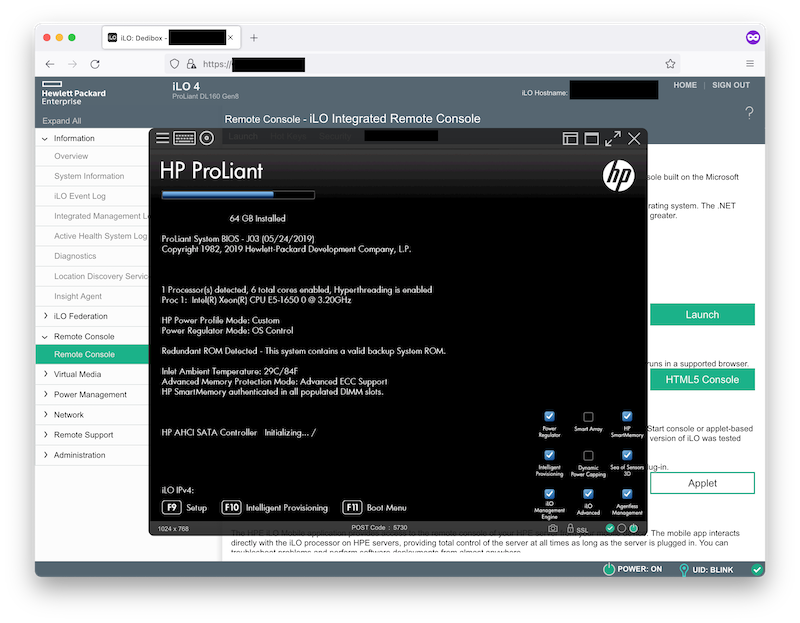Go forward in the browser history

(x=72, y=64)
